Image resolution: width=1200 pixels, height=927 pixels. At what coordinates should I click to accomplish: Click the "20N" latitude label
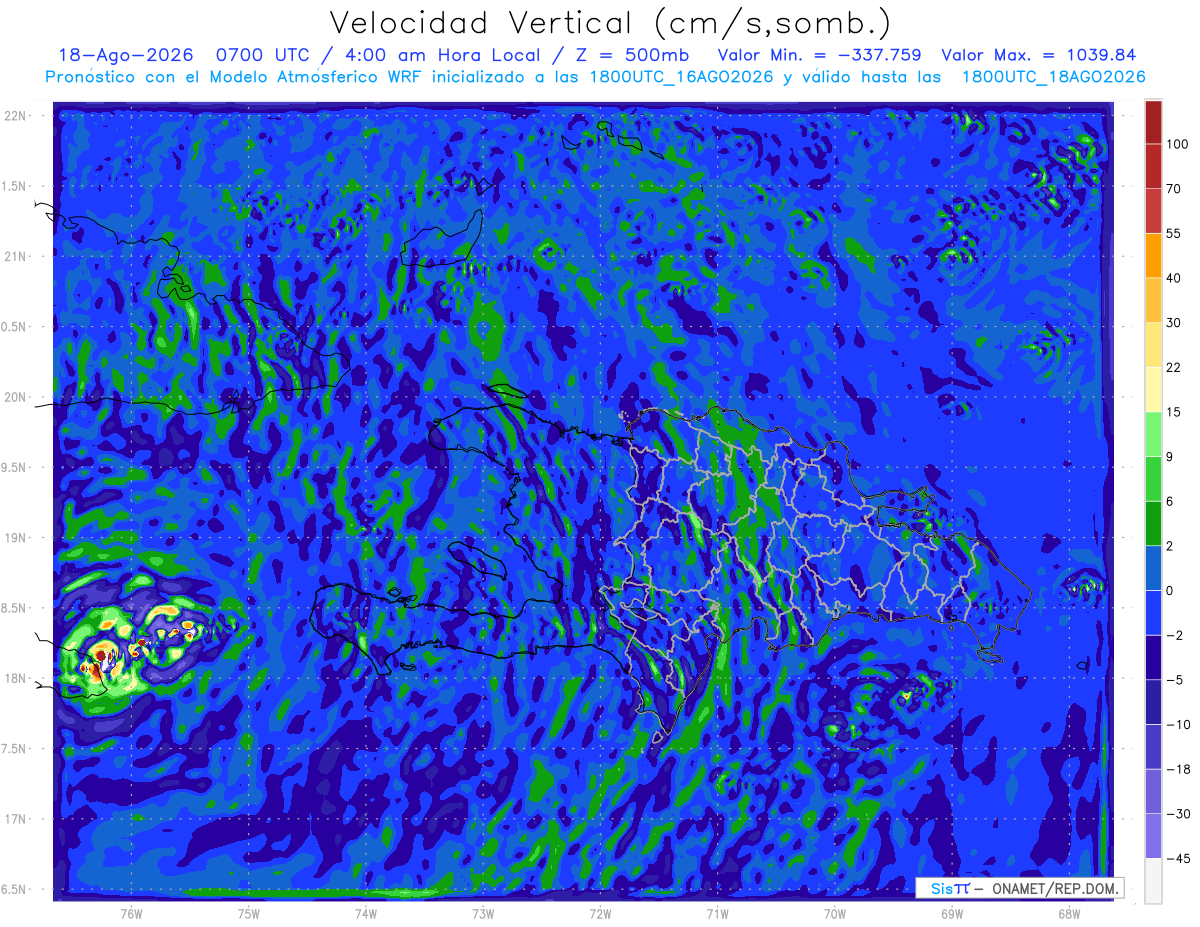14,398
